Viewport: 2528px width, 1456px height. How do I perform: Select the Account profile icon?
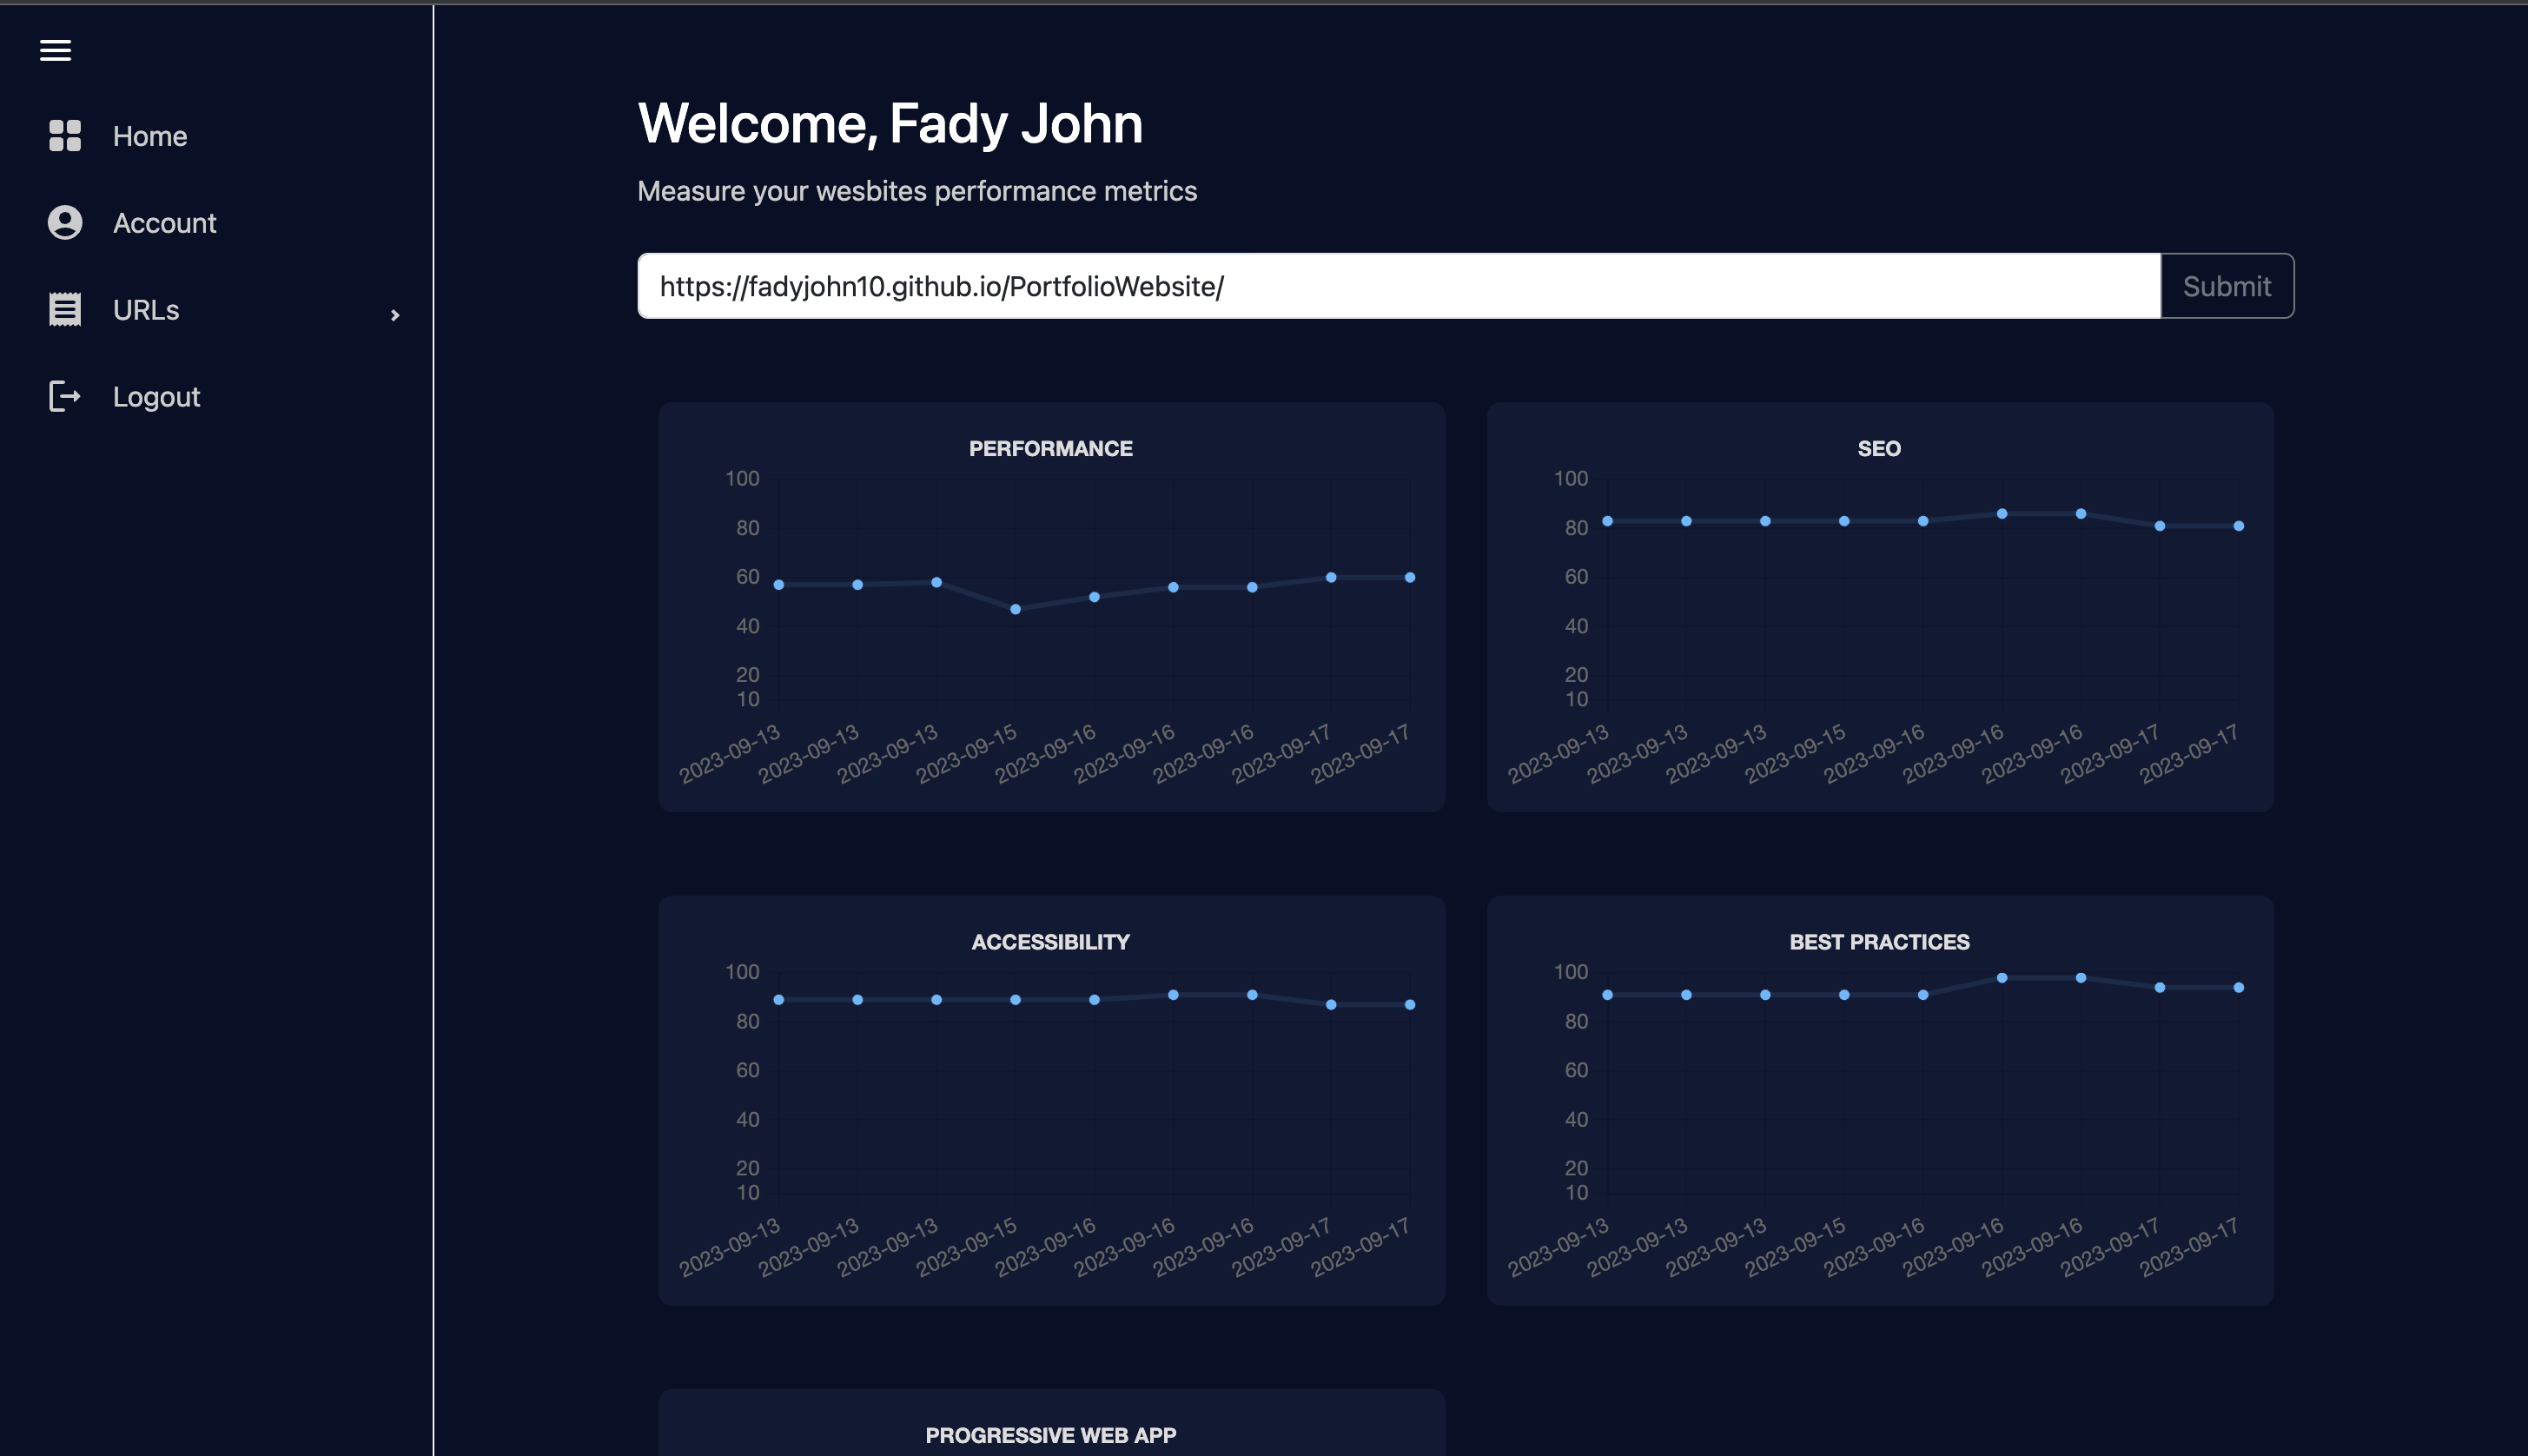point(65,223)
